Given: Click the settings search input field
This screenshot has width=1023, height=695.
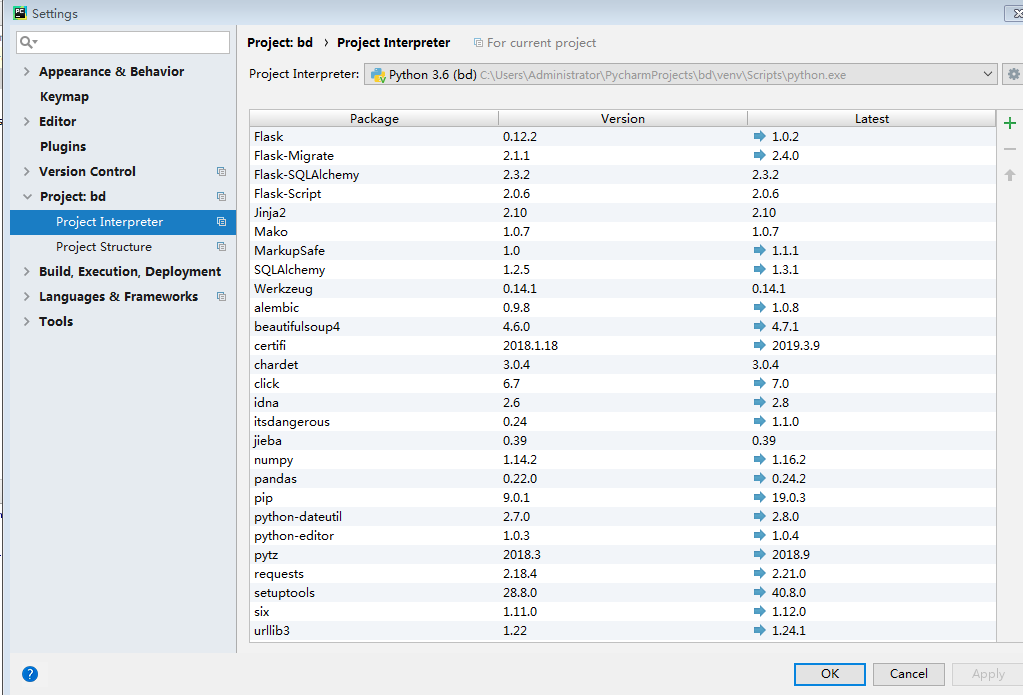Looking at the screenshot, I should 123,42.
